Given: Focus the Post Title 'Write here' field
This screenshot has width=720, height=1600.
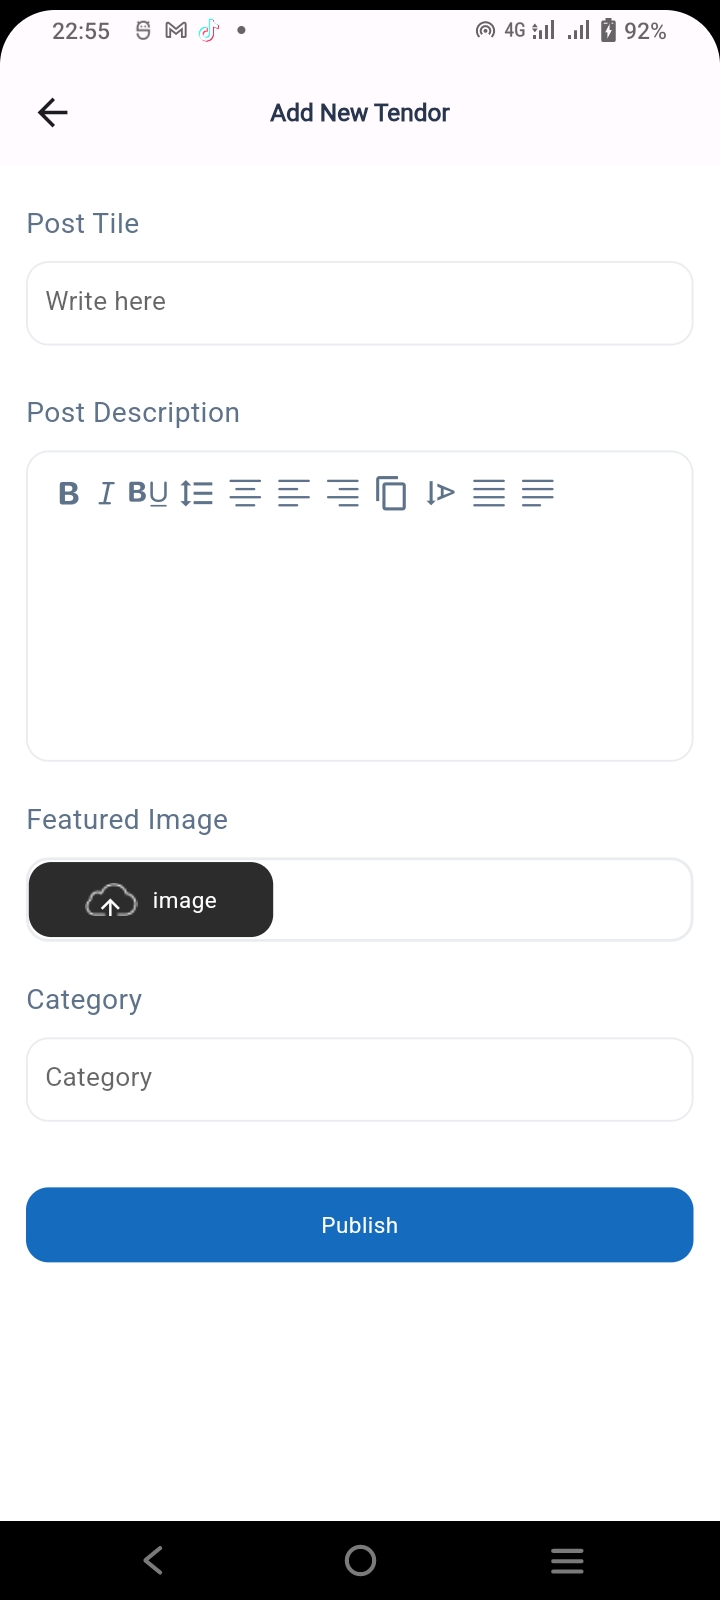Looking at the screenshot, I should coord(360,302).
